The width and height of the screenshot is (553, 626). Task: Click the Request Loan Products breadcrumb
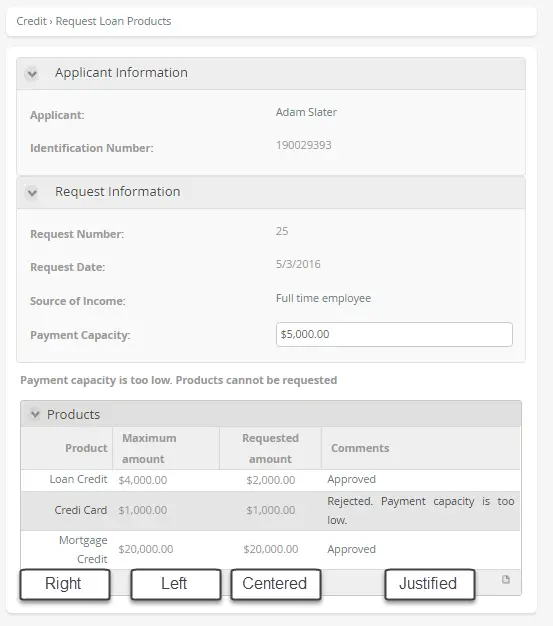(x=113, y=21)
